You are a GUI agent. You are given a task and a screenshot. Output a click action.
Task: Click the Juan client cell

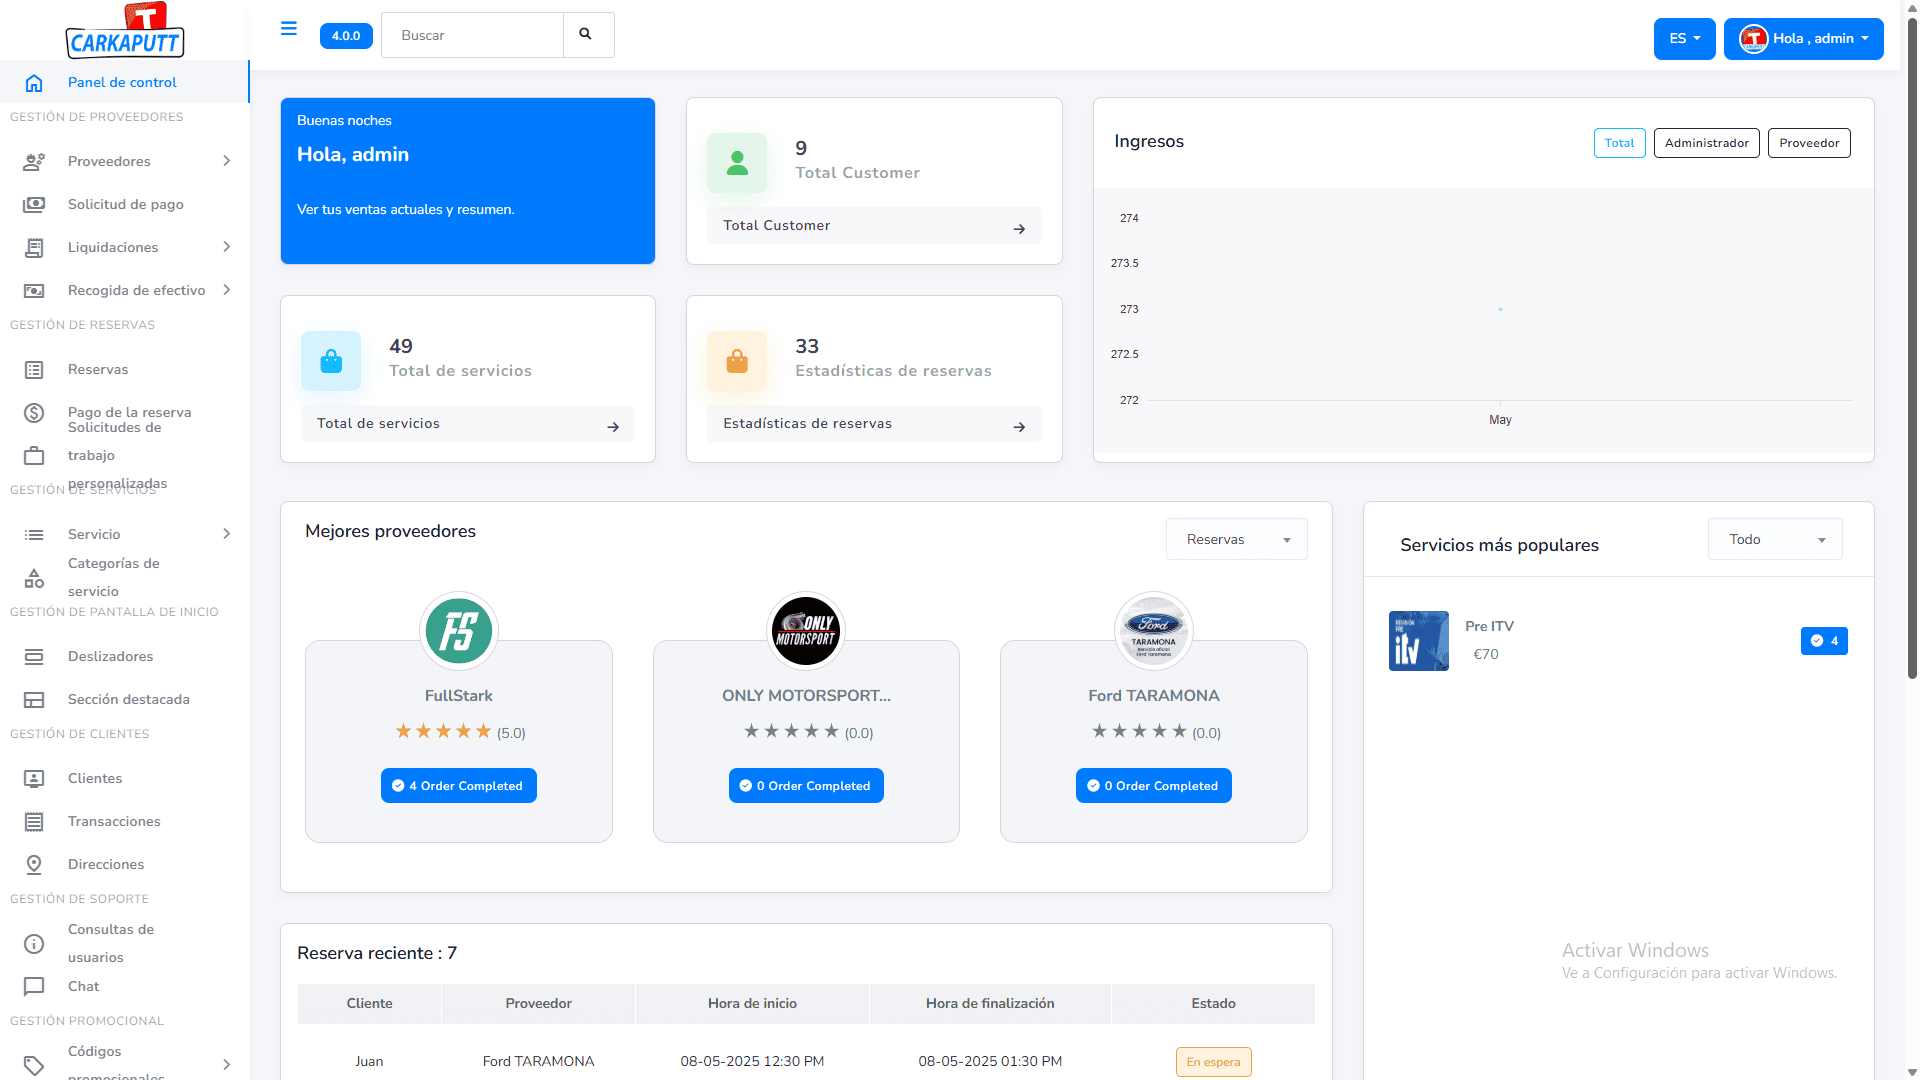369,1062
